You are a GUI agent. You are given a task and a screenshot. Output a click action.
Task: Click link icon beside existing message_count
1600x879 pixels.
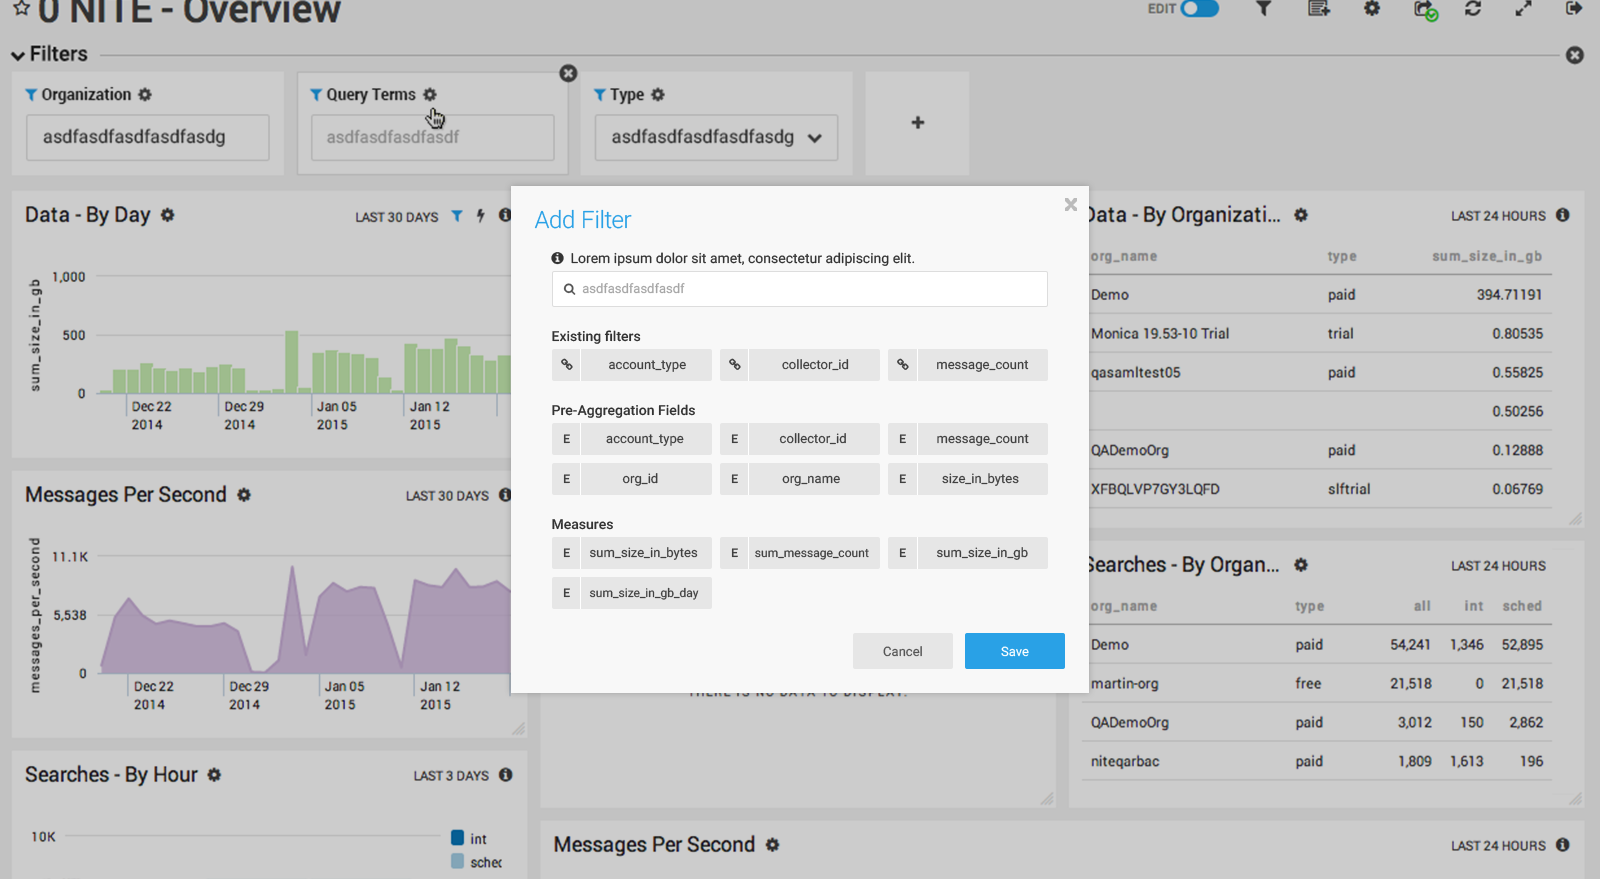click(x=902, y=365)
